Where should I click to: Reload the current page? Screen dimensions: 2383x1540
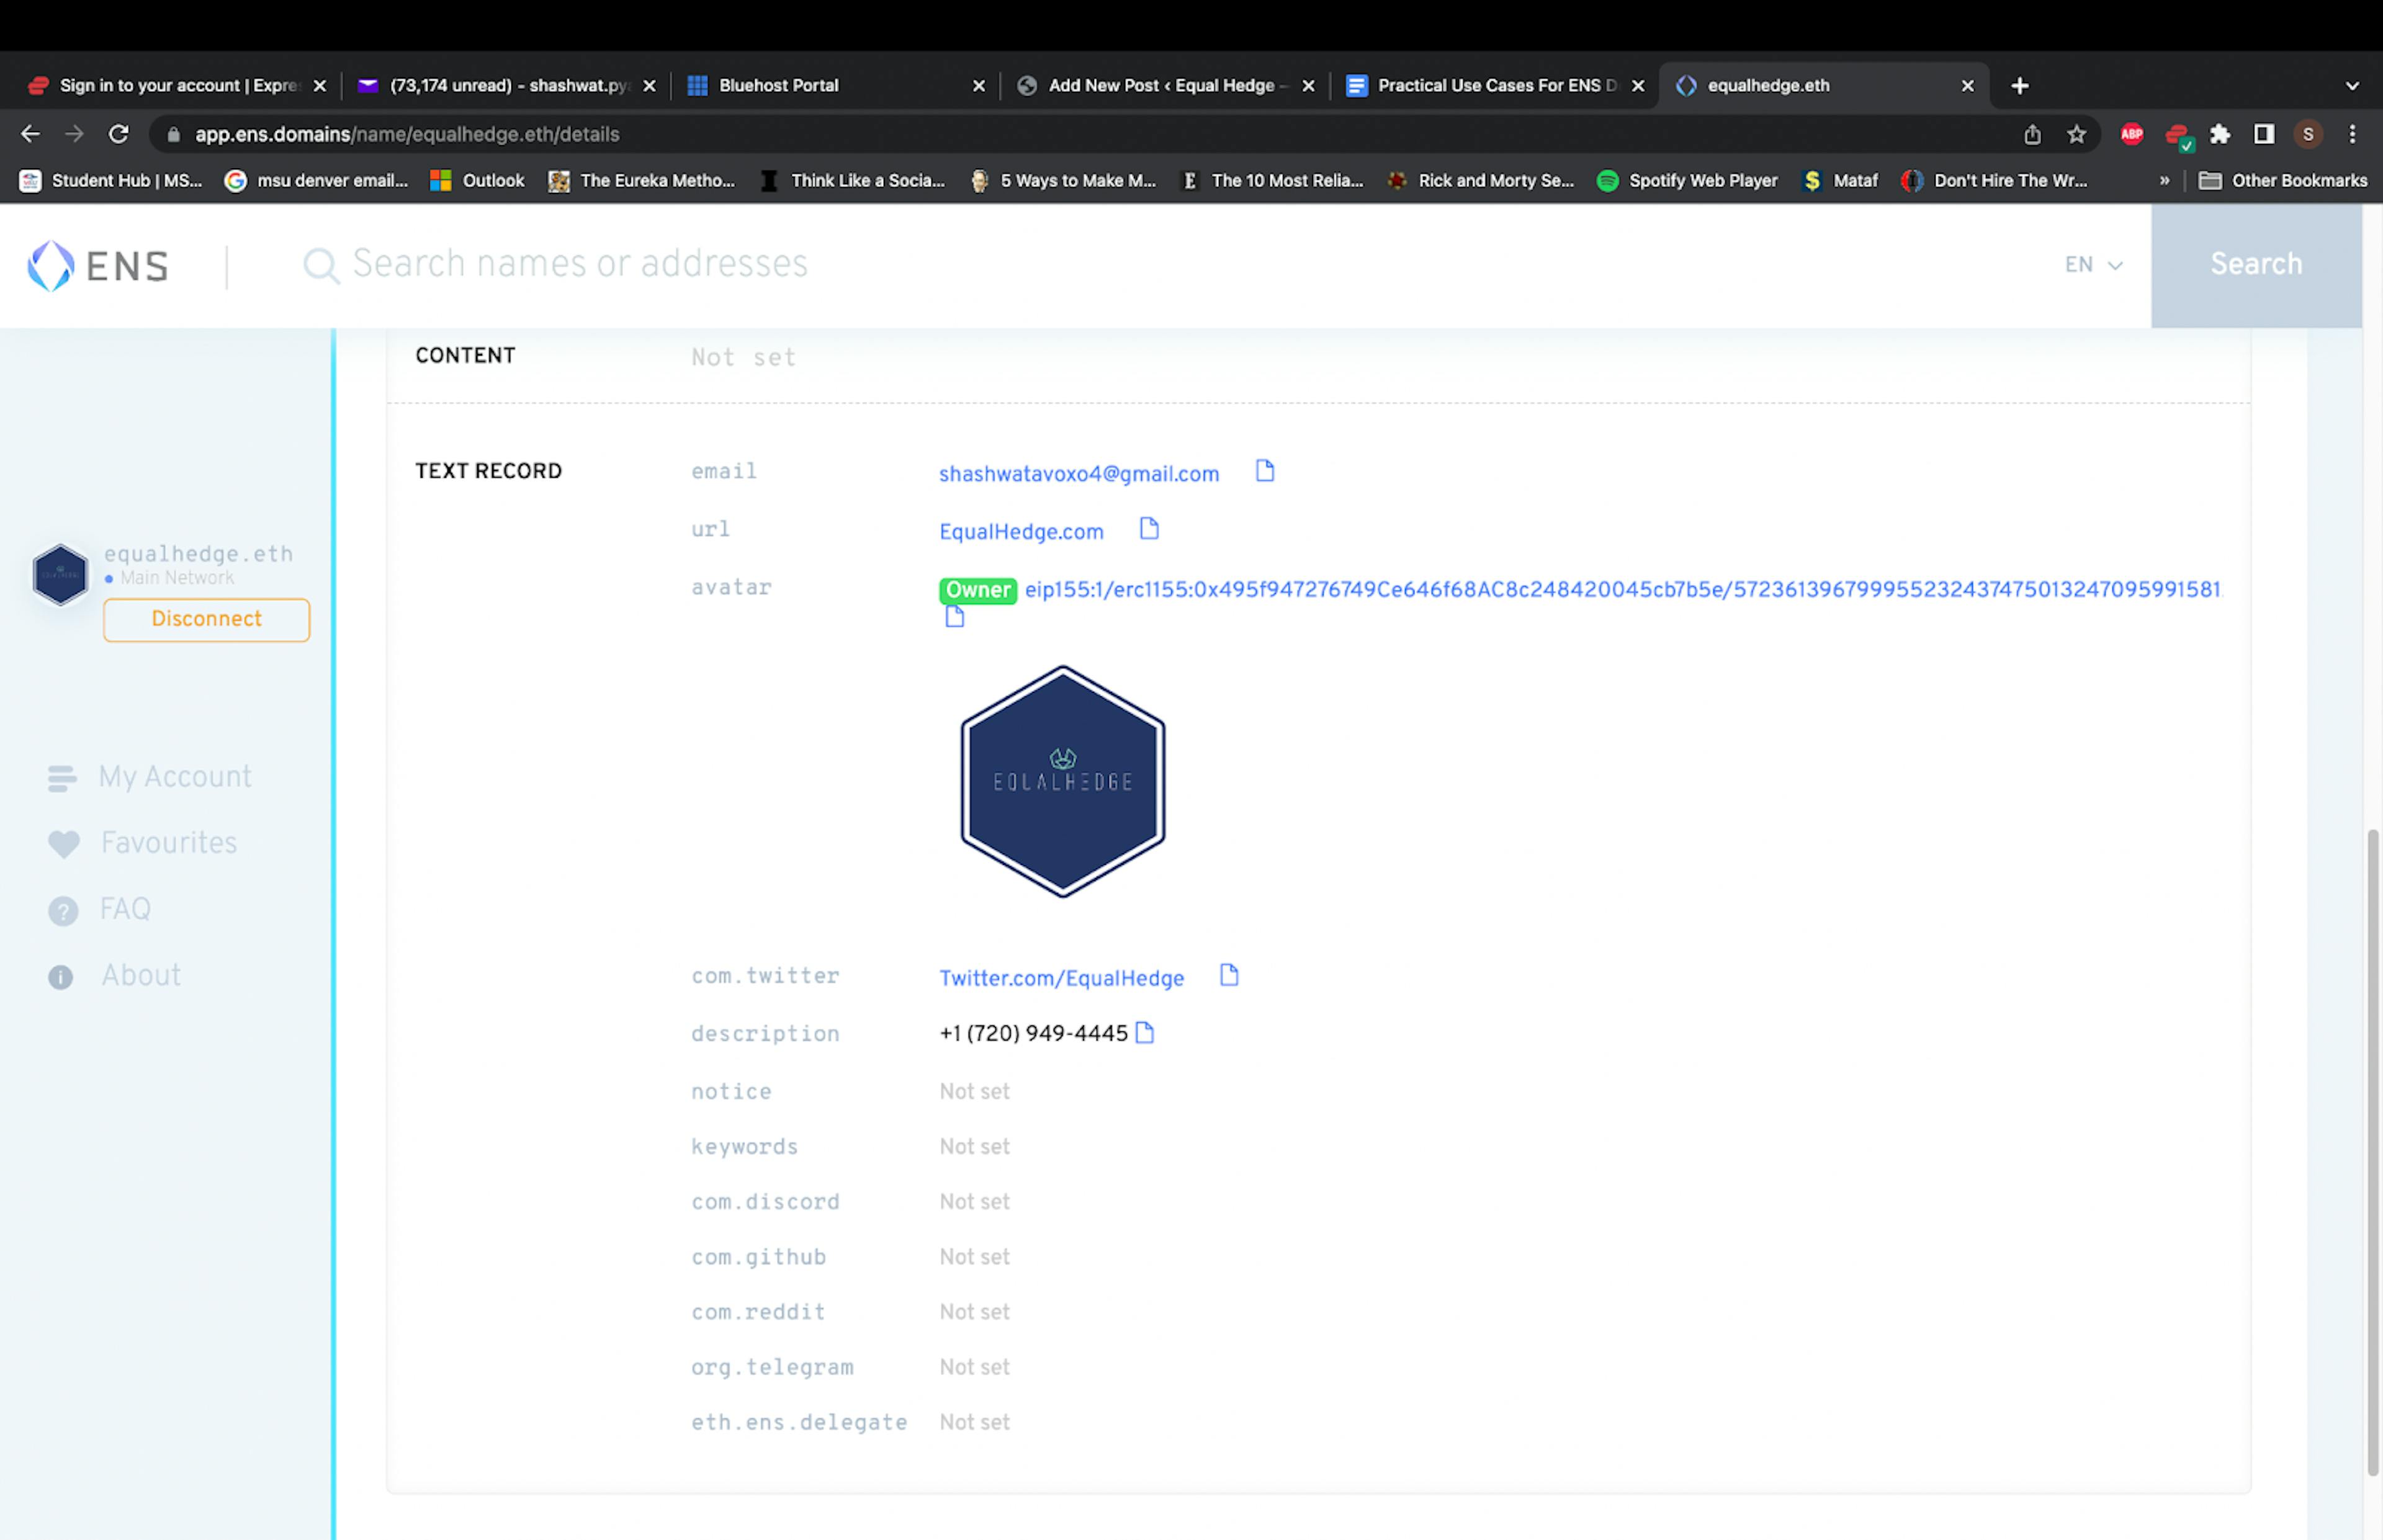pos(119,134)
